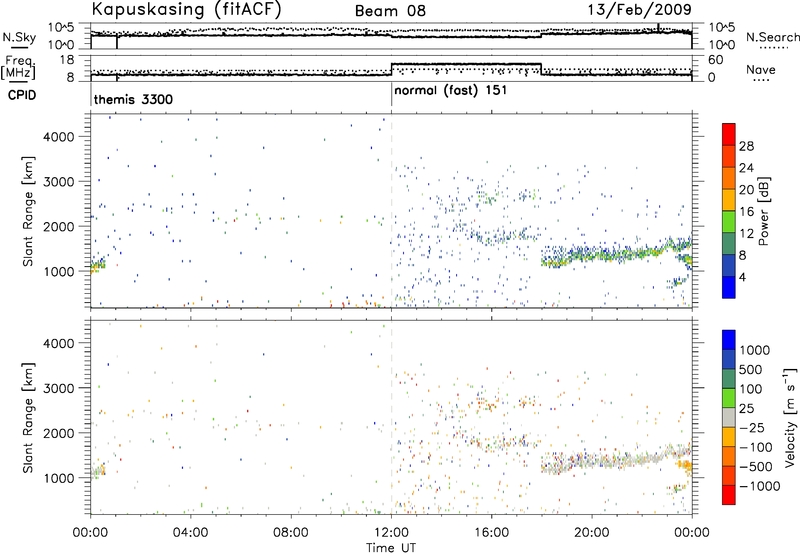The image size is (800, 554).
Task: Click 'Slant Range [km]' label of power panel
Action: 29,211
